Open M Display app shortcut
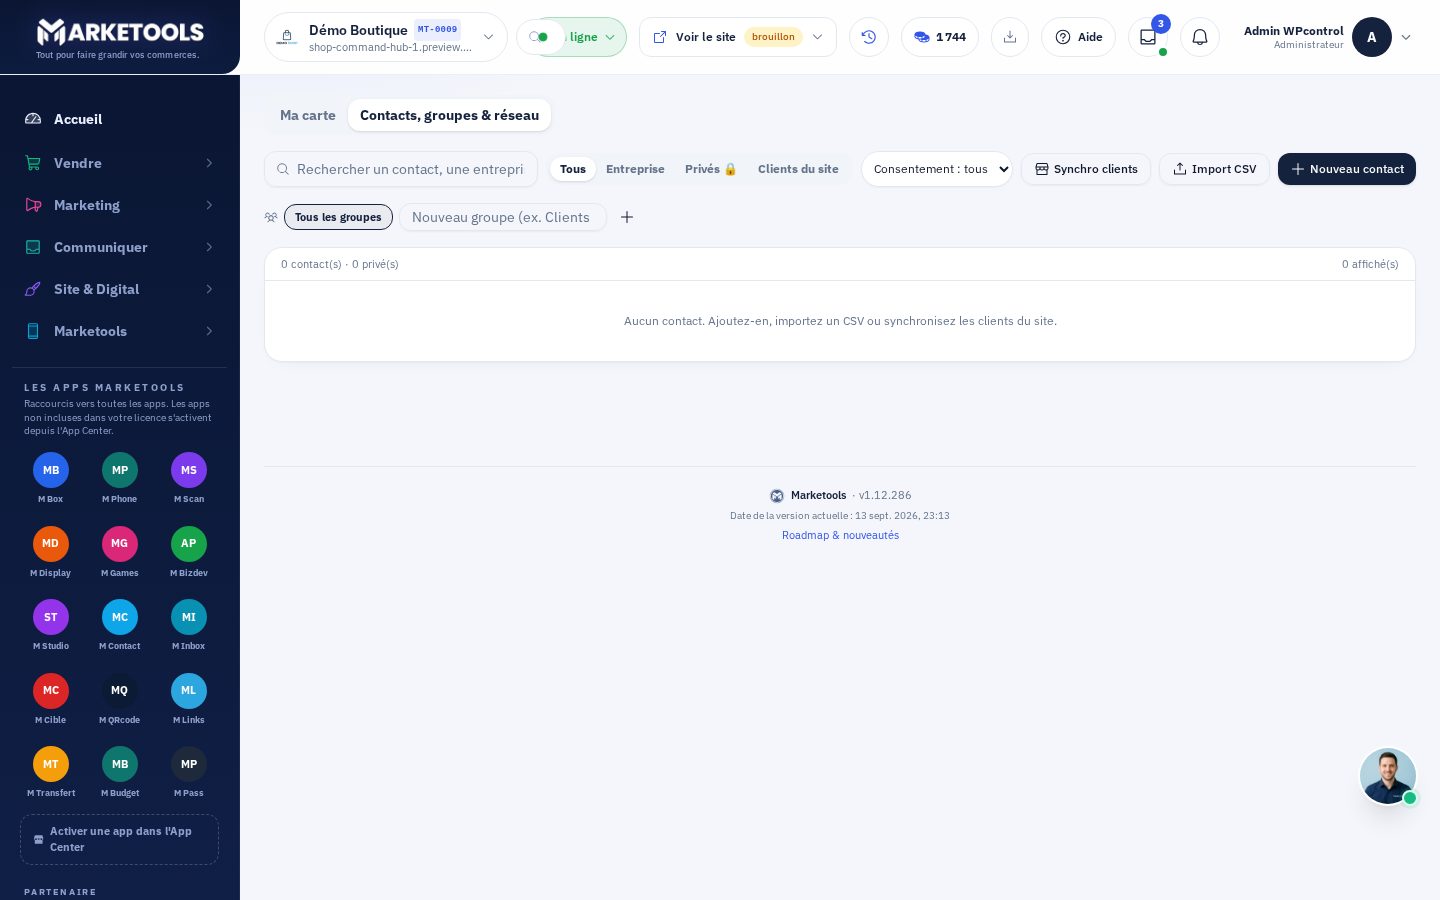The image size is (1440, 900). coord(50,553)
